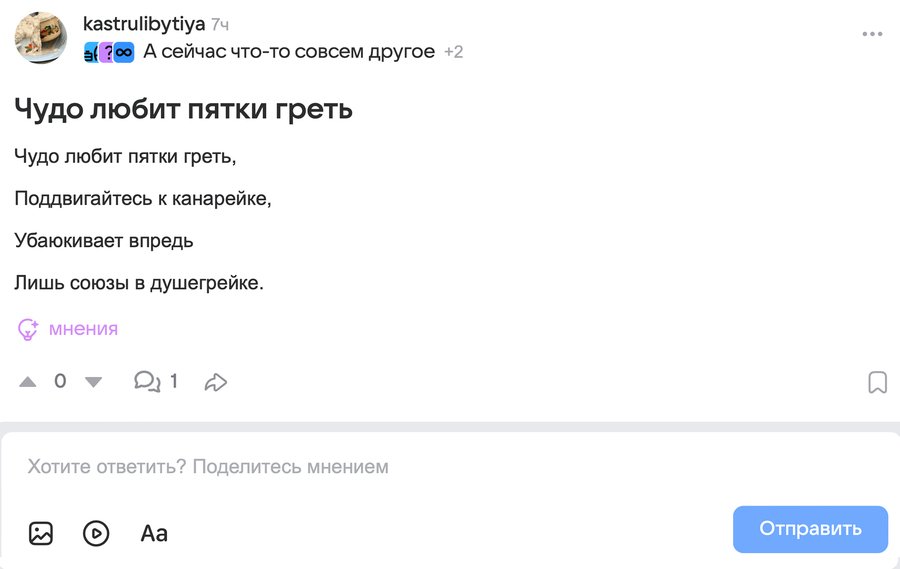Viewport: 900px width, 569px height.
Task: Downvote the post with the down arrow
Action: (x=93, y=381)
